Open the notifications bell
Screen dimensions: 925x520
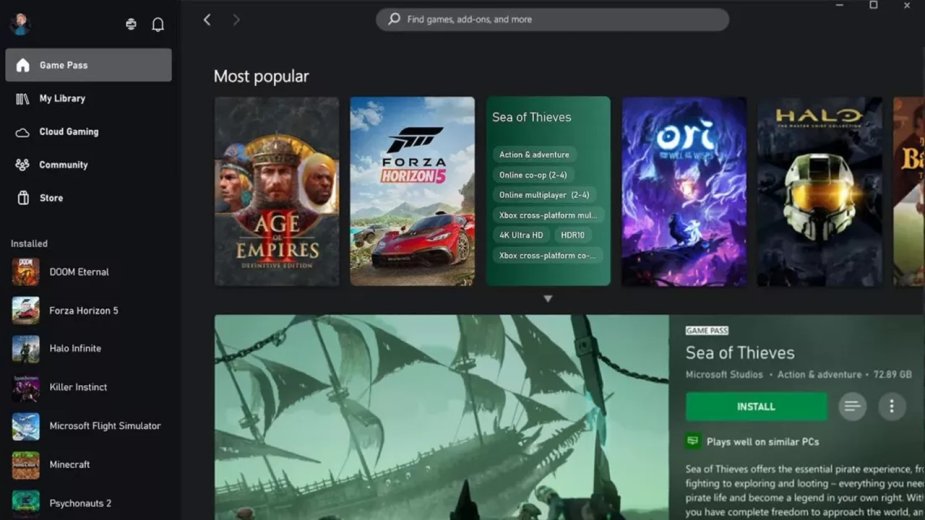coord(158,24)
